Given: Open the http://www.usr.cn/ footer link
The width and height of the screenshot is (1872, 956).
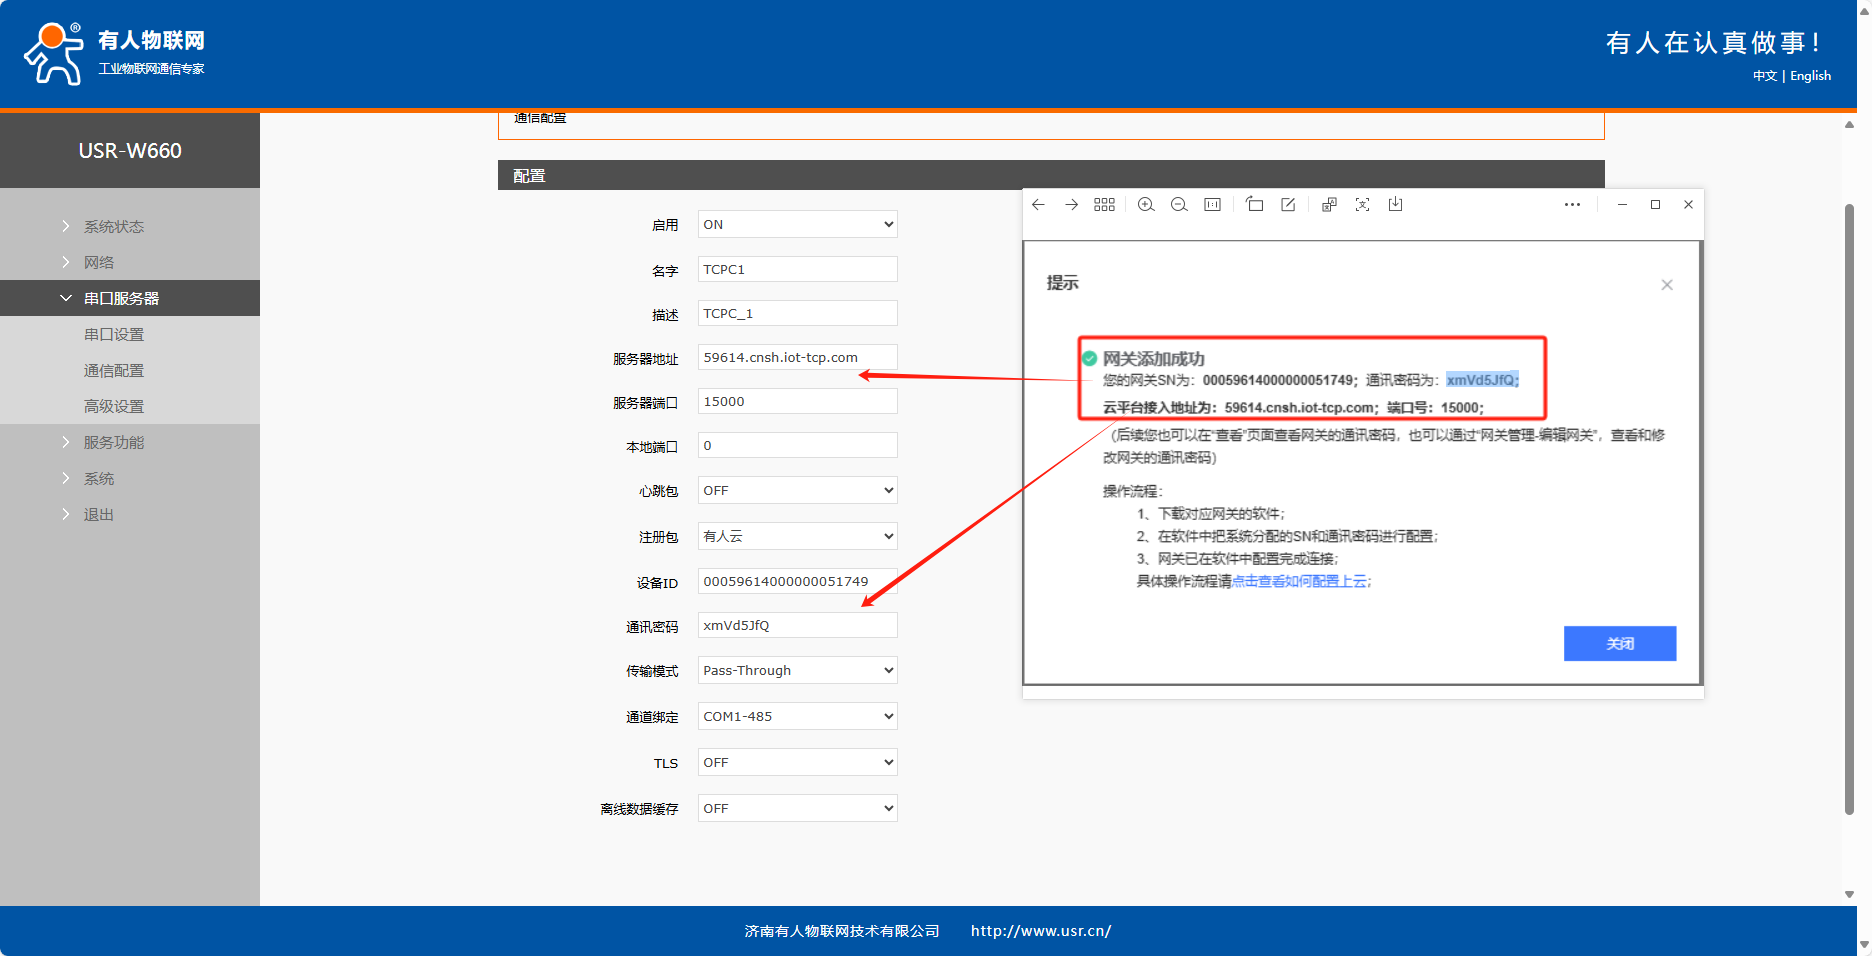Looking at the screenshot, I should pyautogui.click(x=1040, y=931).
